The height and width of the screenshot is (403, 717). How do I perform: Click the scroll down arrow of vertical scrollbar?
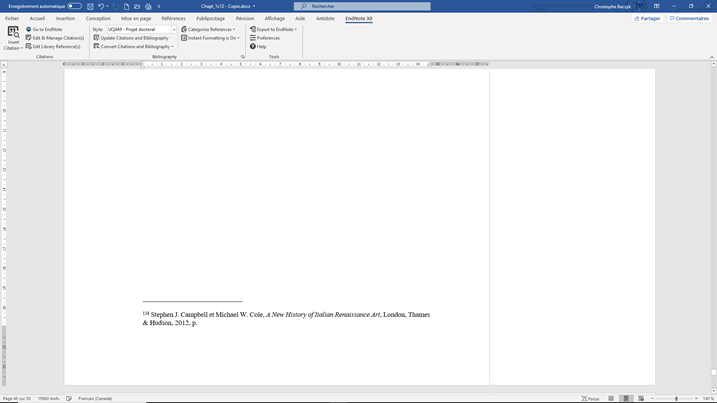coord(713,391)
